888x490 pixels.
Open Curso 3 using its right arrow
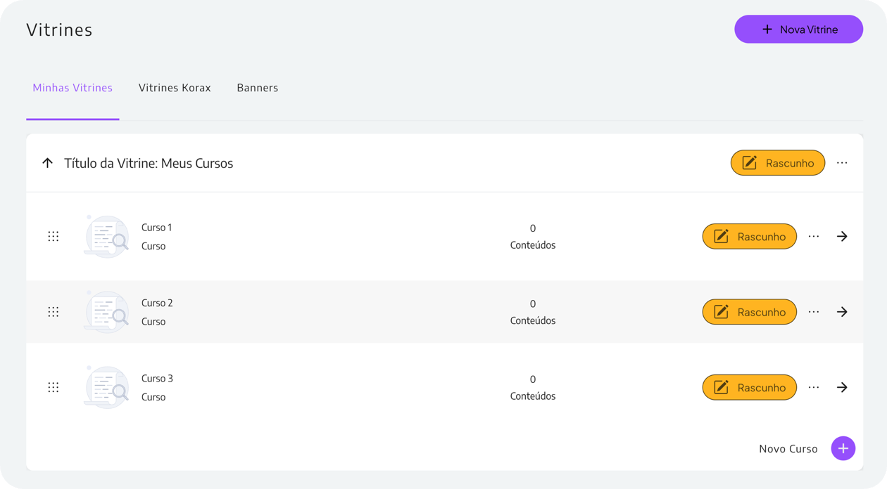coord(842,387)
